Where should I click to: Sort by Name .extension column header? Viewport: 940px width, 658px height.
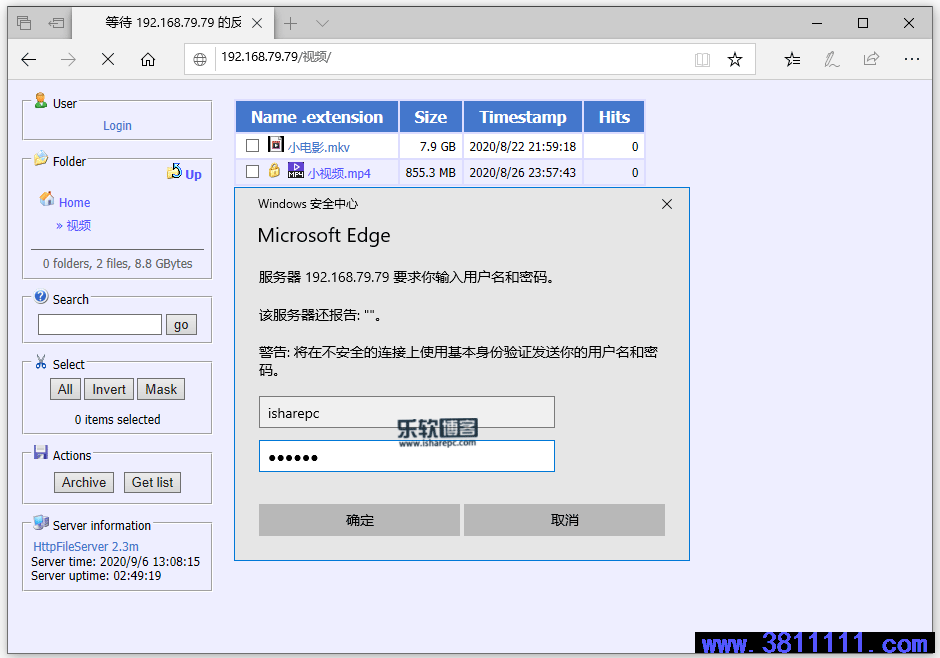pyautogui.click(x=317, y=117)
